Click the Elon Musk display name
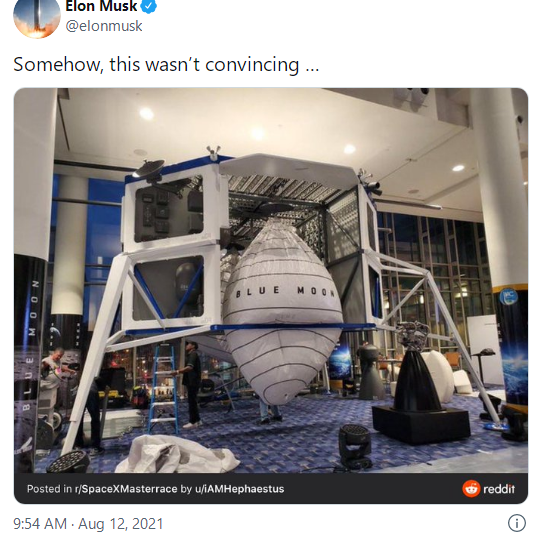The image size is (537, 543). point(101,6)
